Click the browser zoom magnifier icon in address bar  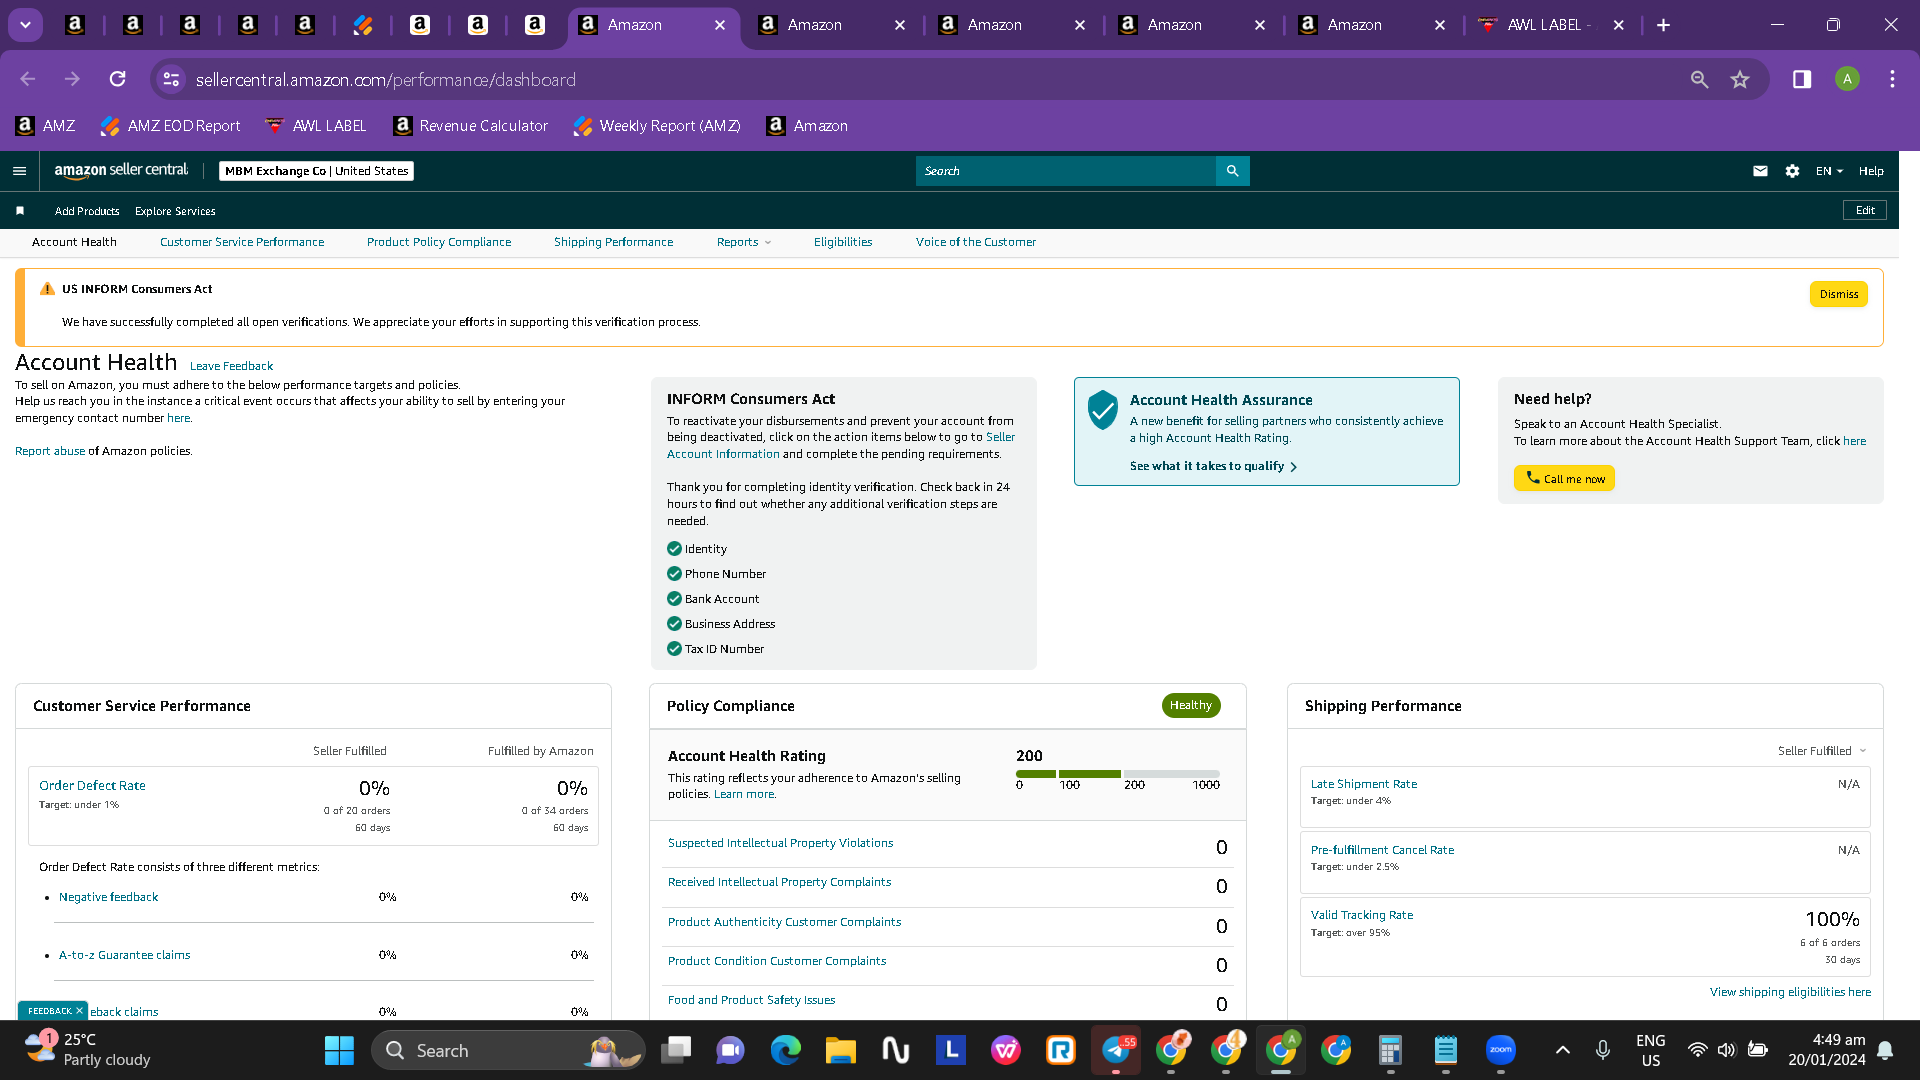[x=1699, y=79]
